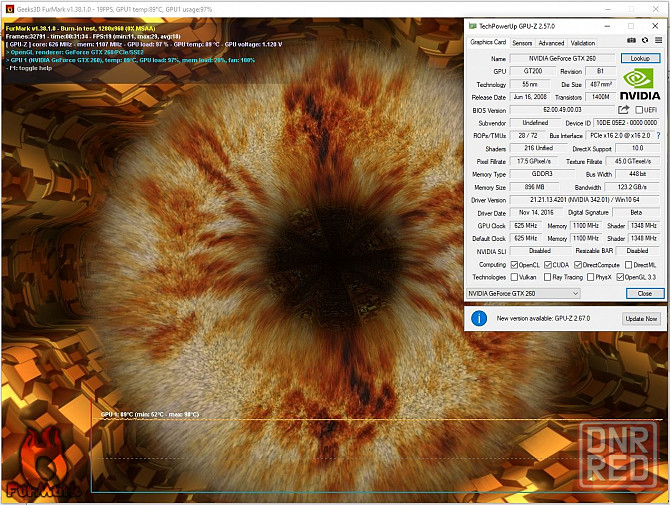This screenshot has height=505, width=670.
Task: Toggle the Ray Tracing checkbox
Action: (547, 277)
